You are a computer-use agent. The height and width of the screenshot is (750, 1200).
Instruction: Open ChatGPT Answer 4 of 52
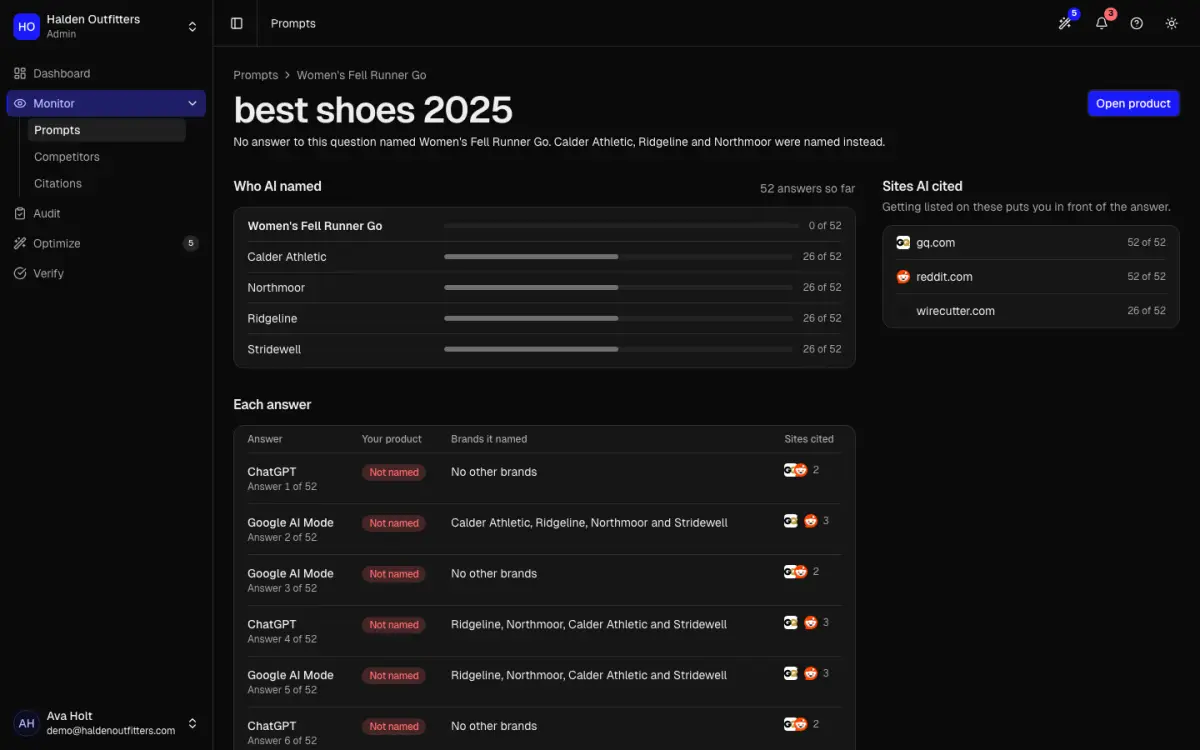[x=545, y=631]
